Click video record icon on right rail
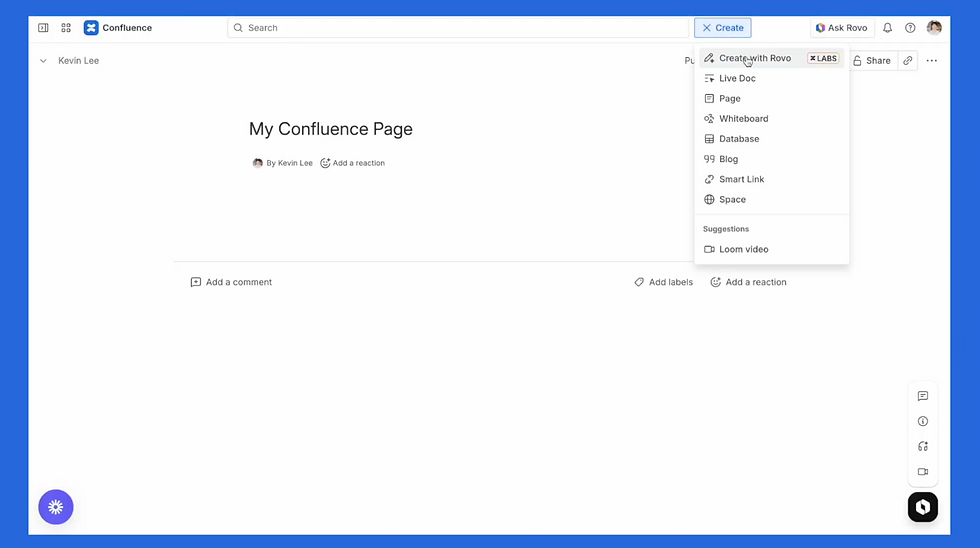Image resolution: width=980 pixels, height=548 pixels. 923,472
